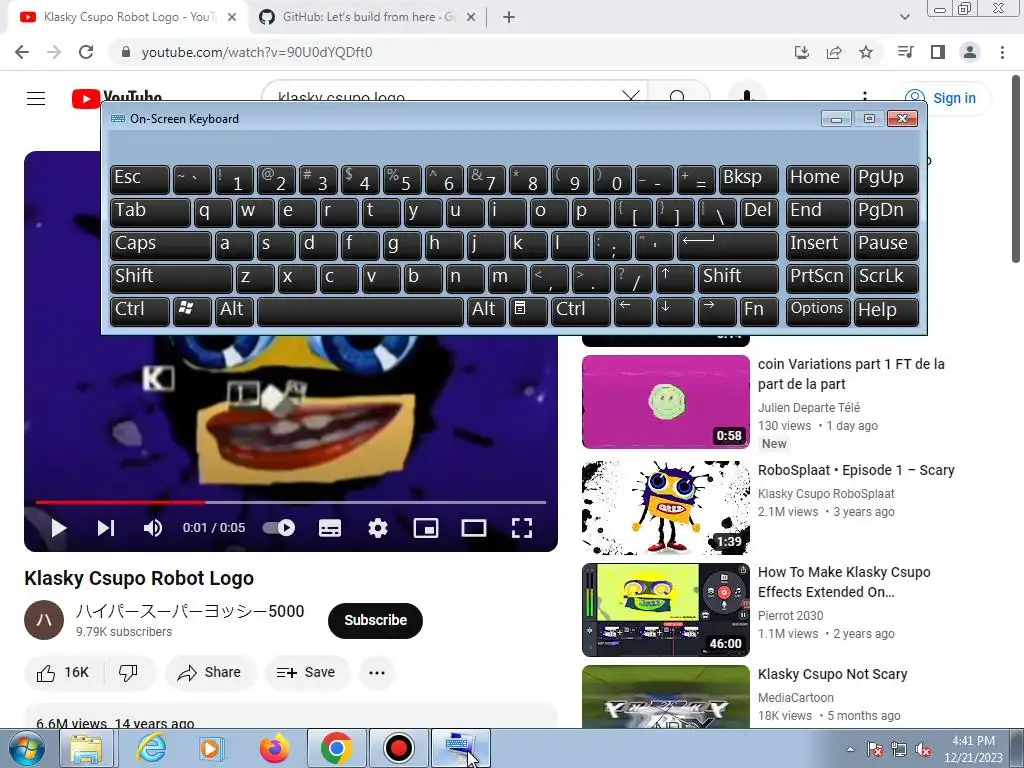The width and height of the screenshot is (1024, 768).
Task: Play the Klasky Csupo video
Action: pos(58,528)
